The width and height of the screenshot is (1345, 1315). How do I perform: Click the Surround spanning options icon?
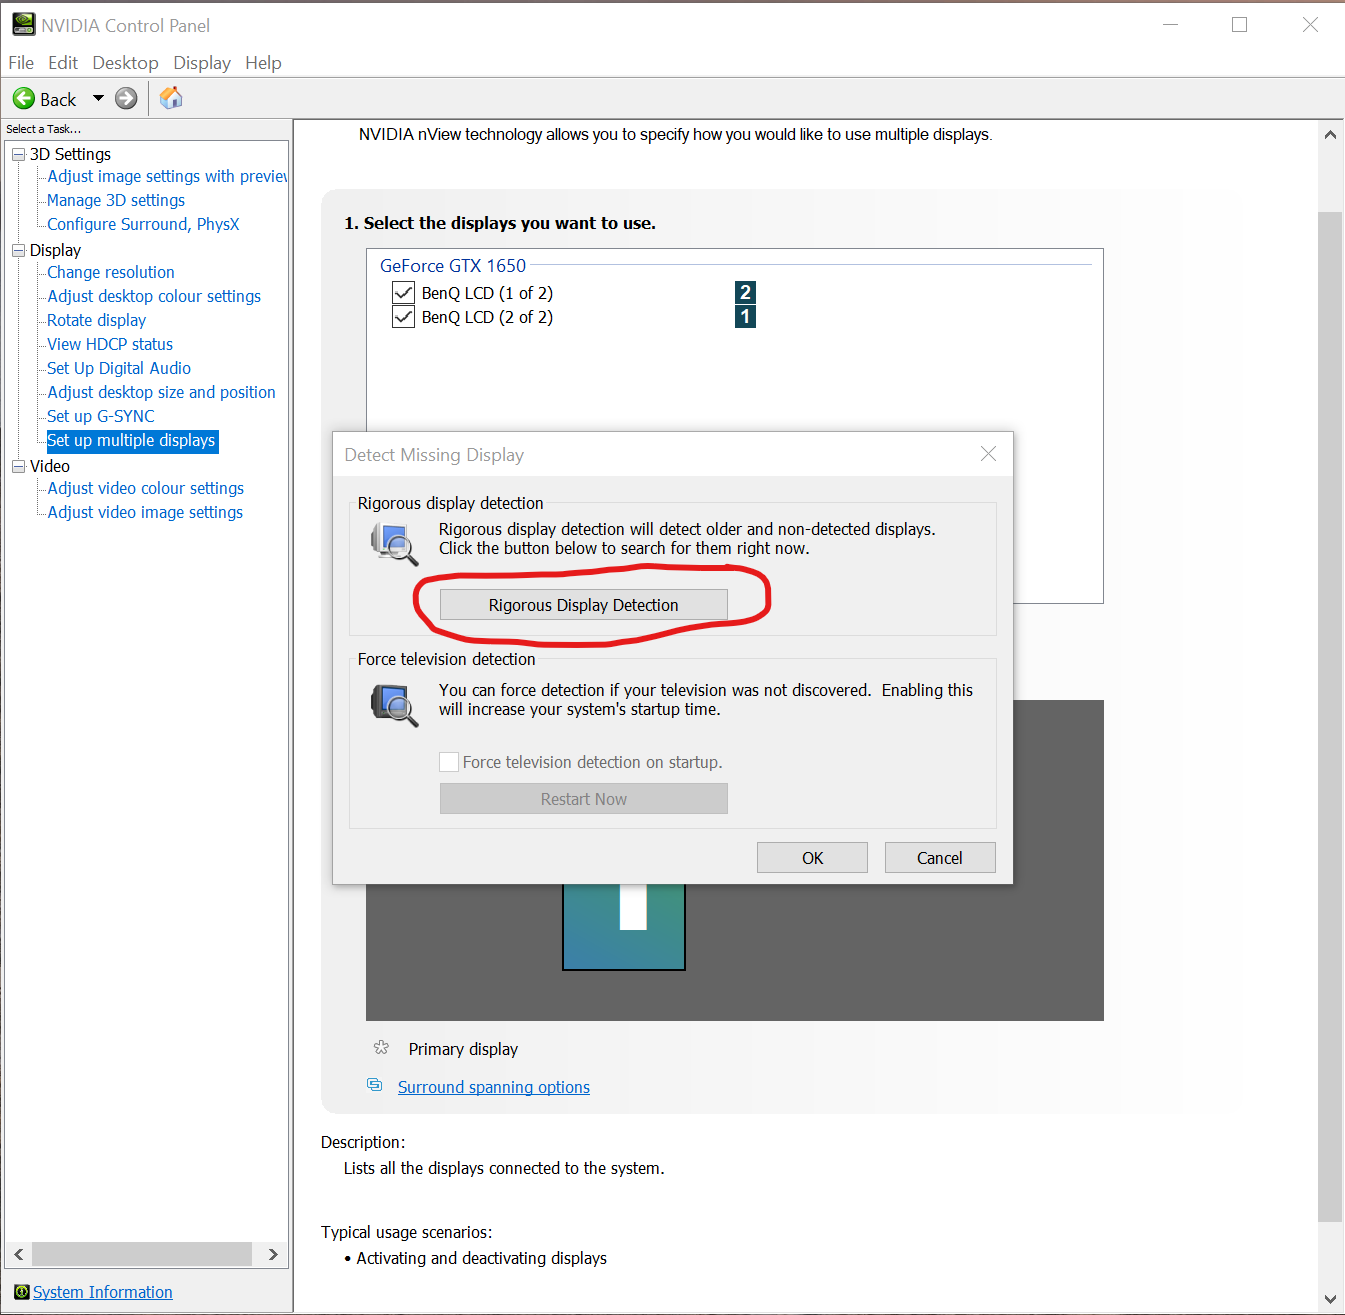pyautogui.click(x=375, y=1085)
